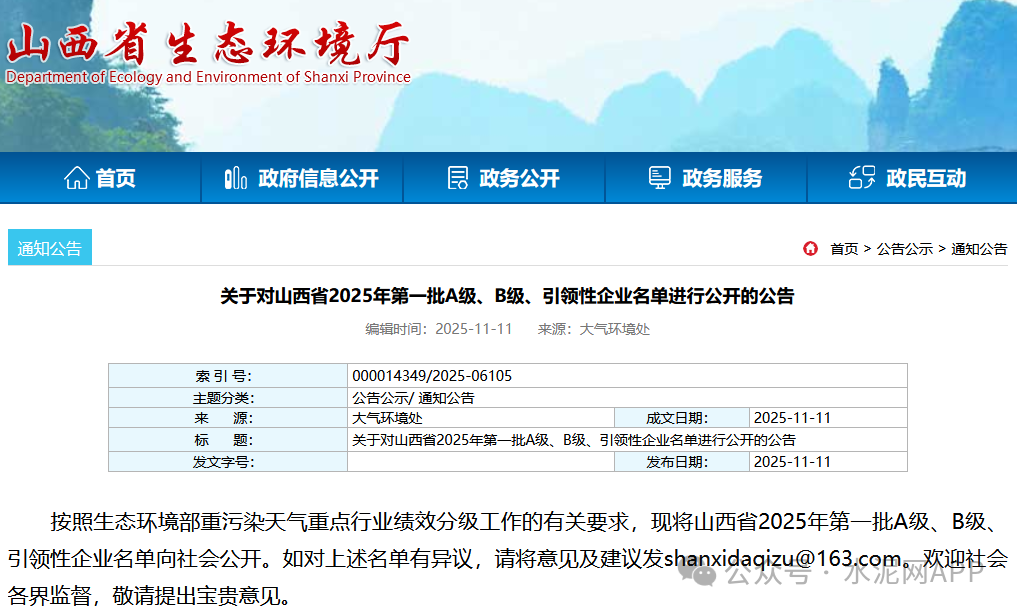Click the 山西省生态环境厅 logo in the header
This screenshot has width=1017, height=613.
[208, 52]
